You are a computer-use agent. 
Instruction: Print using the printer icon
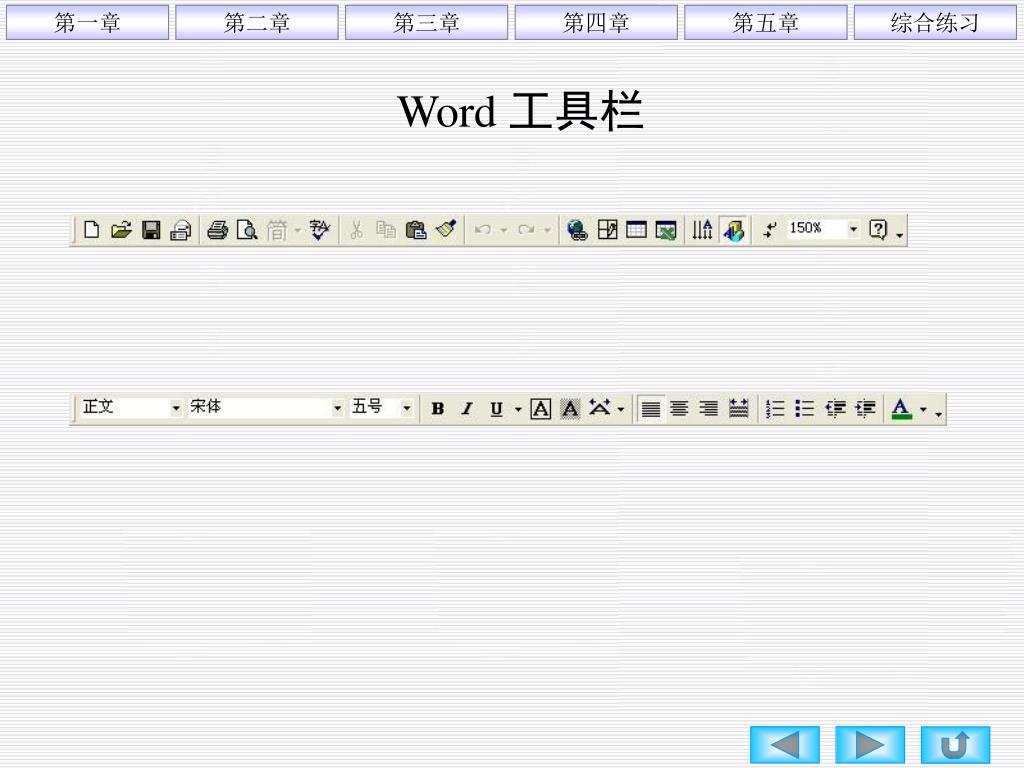[x=217, y=230]
